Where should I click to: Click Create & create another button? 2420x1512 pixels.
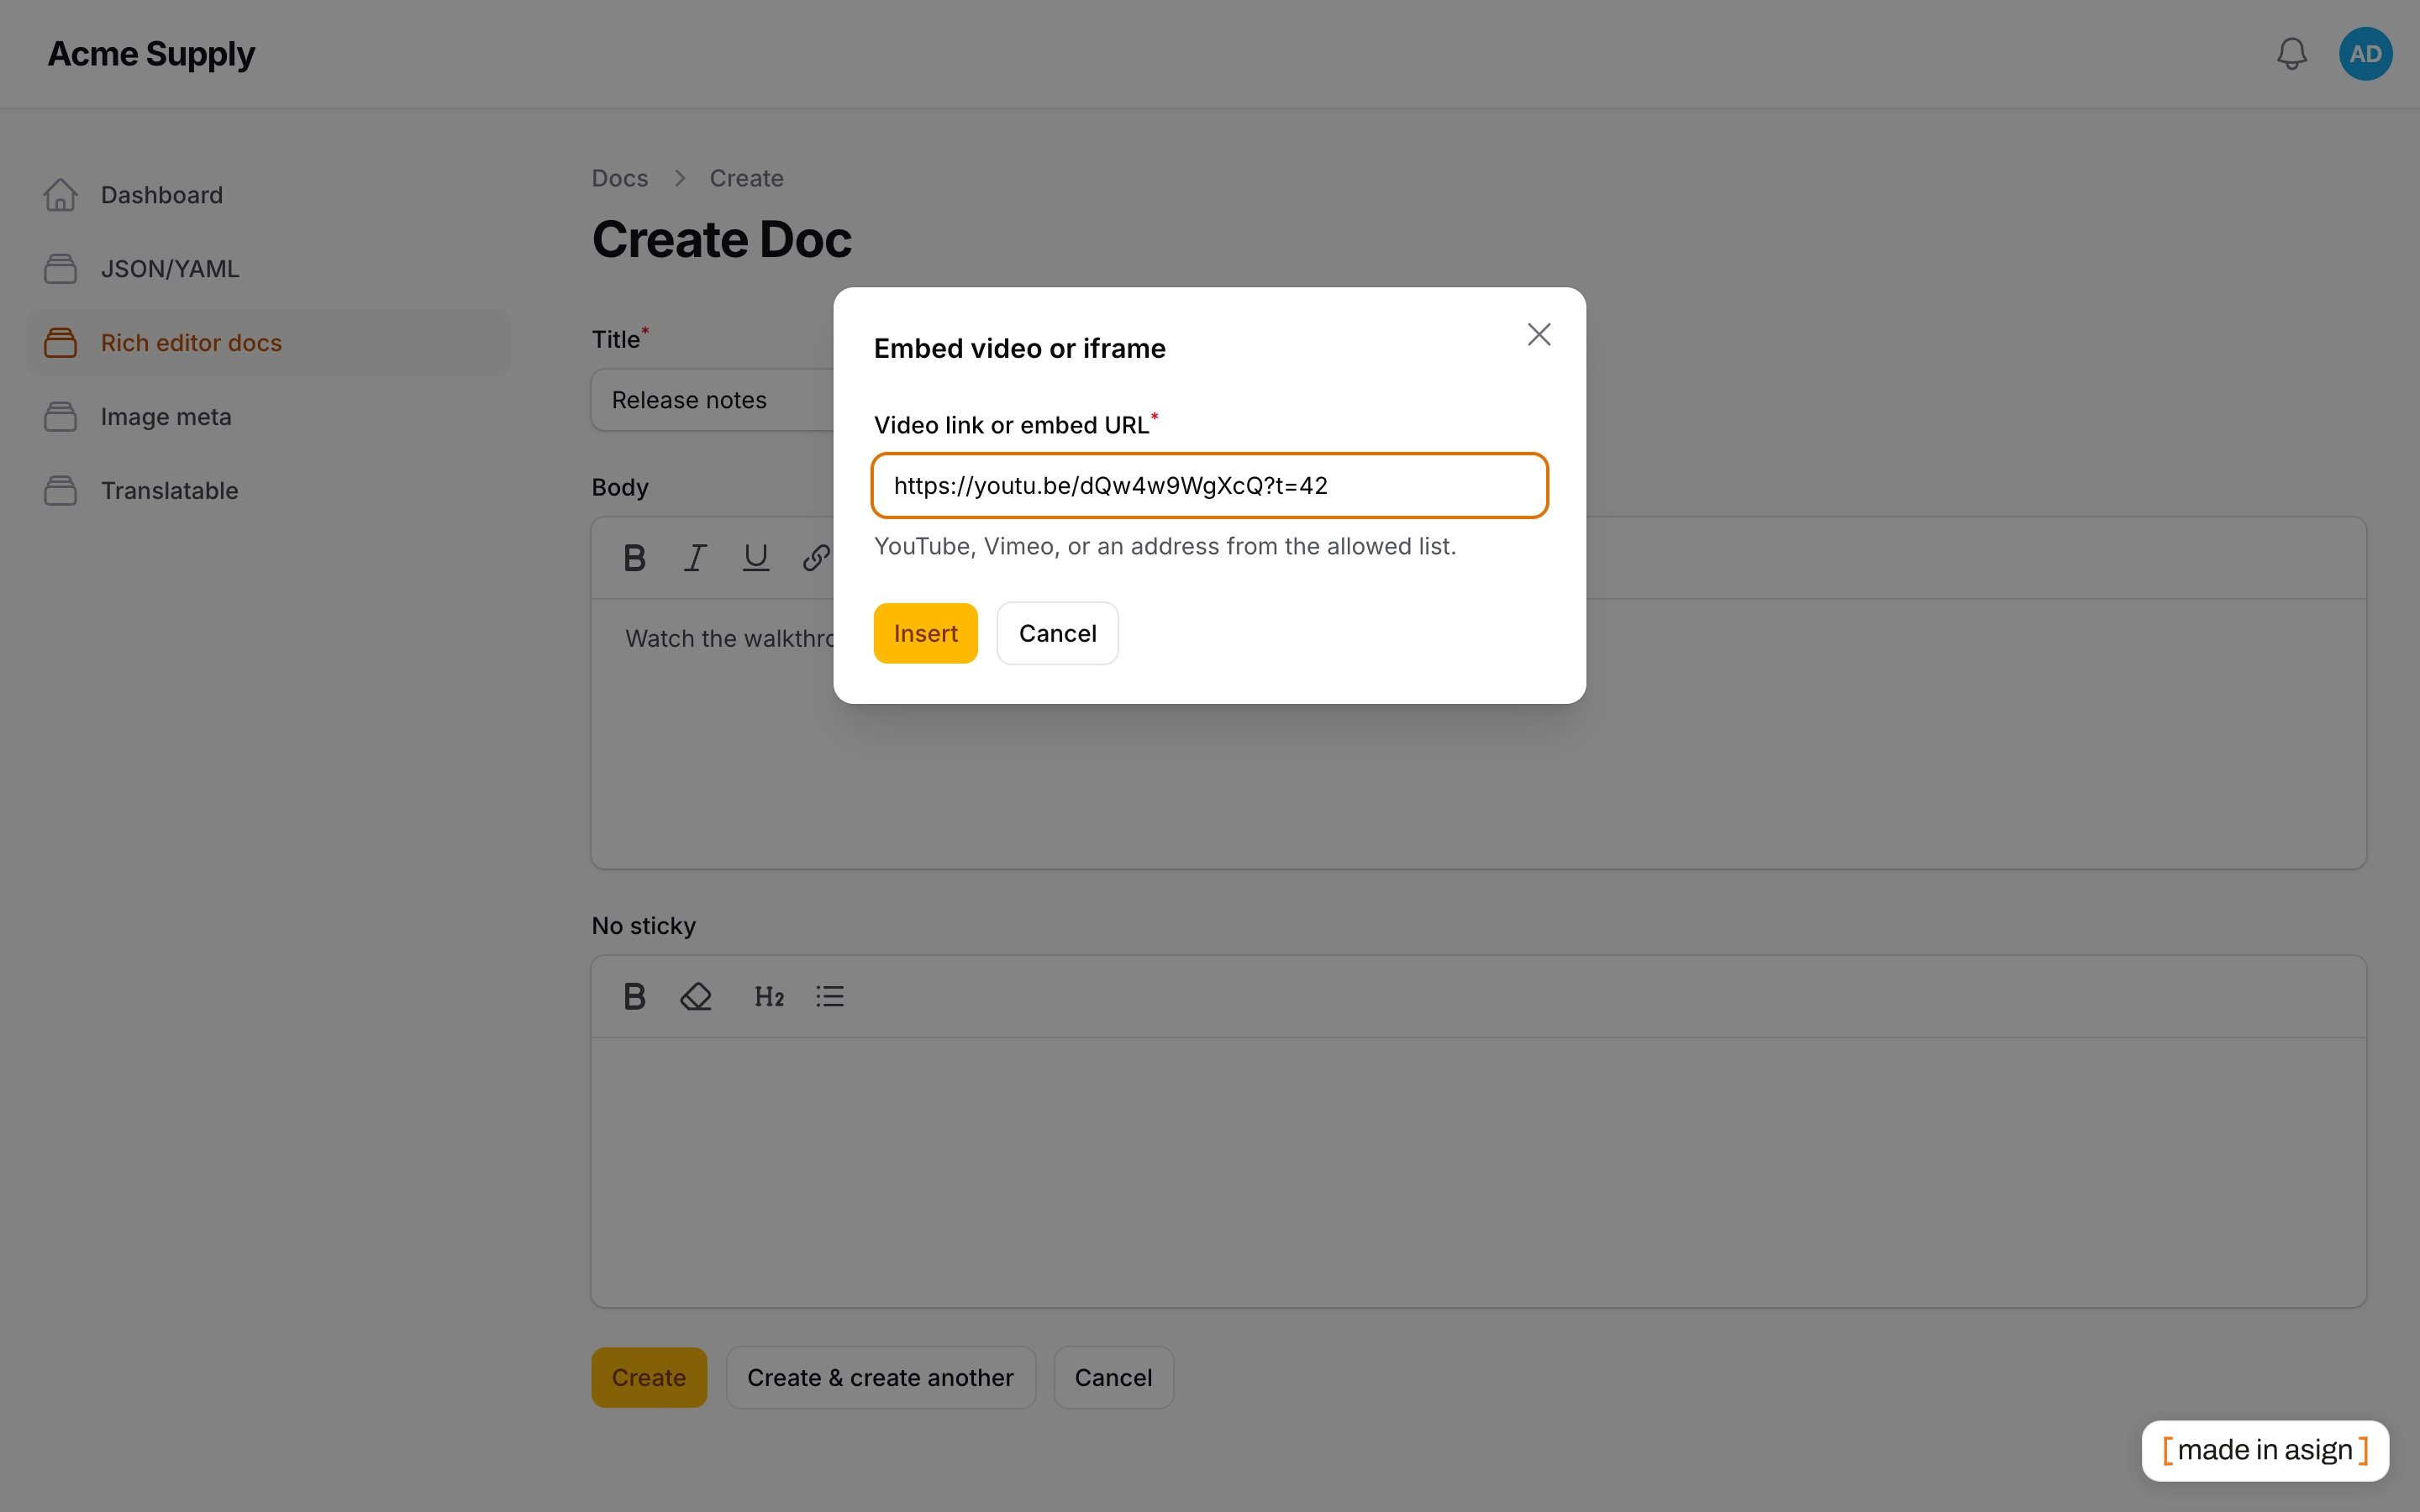(x=880, y=1377)
